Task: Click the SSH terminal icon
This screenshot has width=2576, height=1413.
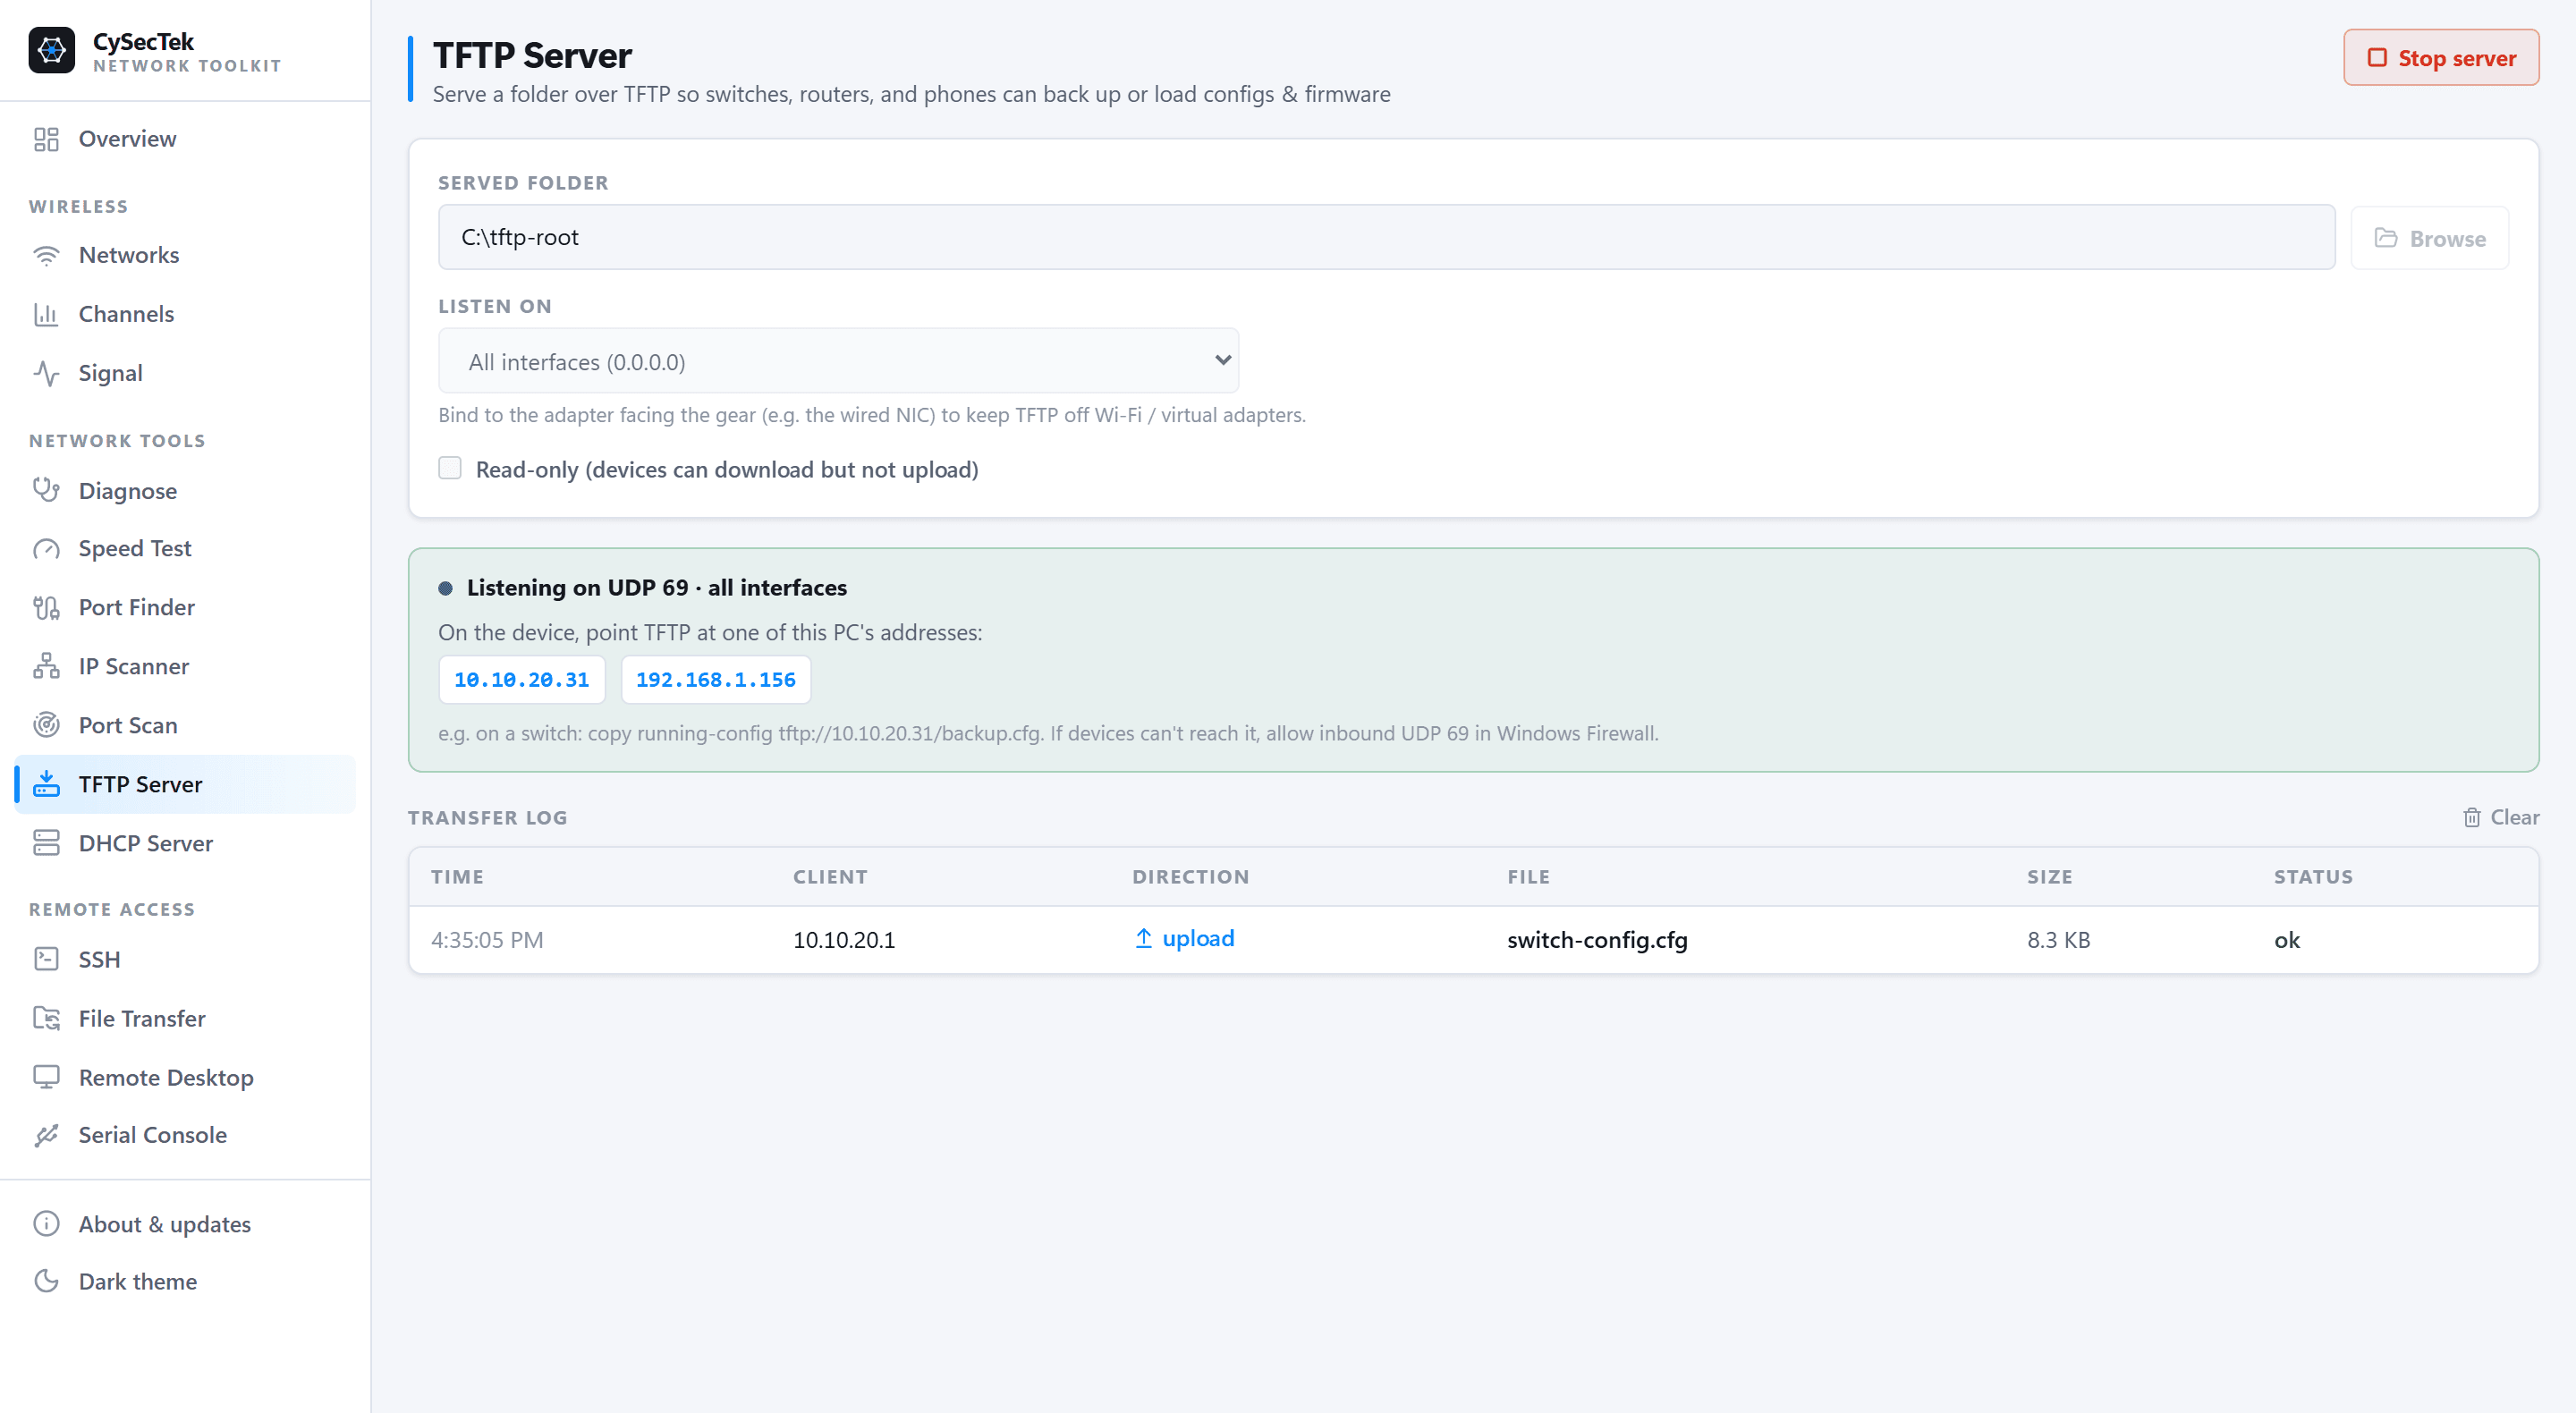Action: 46,959
